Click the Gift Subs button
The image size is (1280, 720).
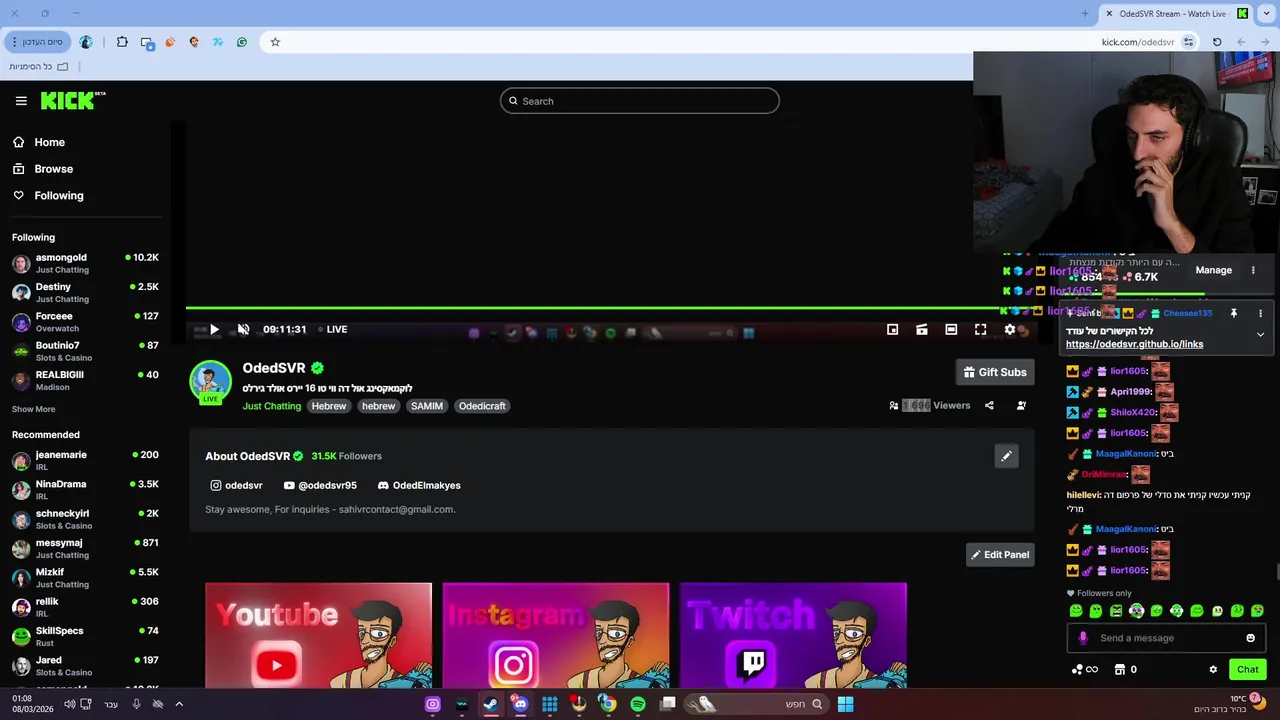pos(995,372)
